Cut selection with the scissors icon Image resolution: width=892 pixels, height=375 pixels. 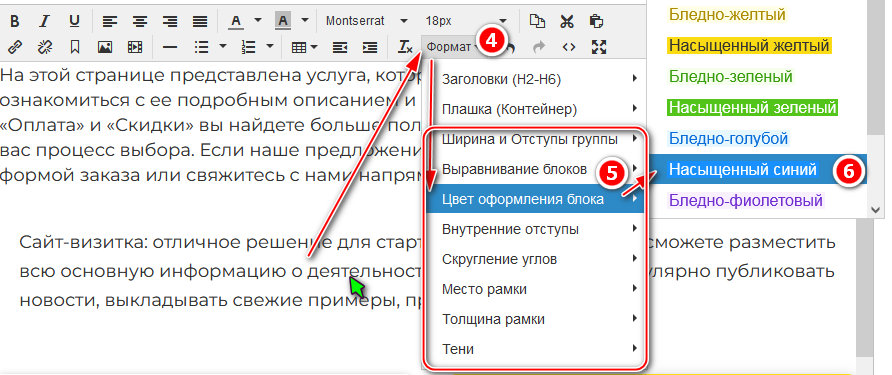pyautogui.click(x=567, y=22)
